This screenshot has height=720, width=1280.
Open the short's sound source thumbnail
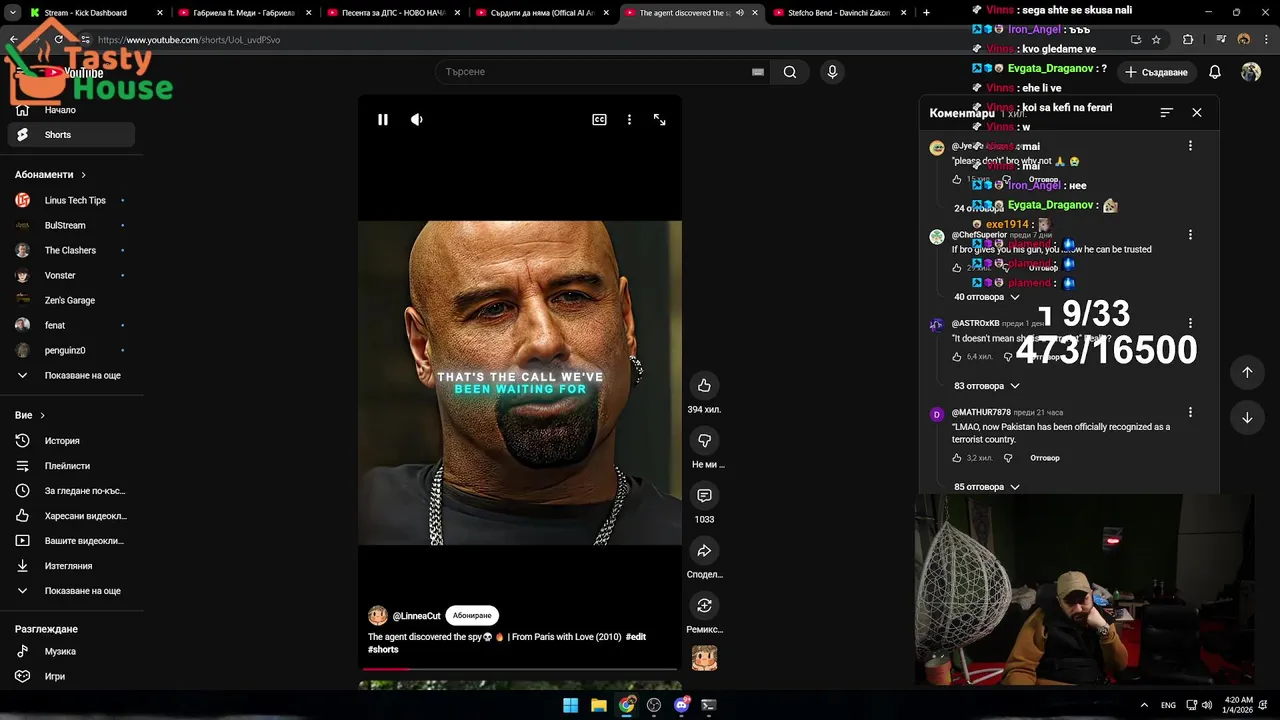click(704, 657)
